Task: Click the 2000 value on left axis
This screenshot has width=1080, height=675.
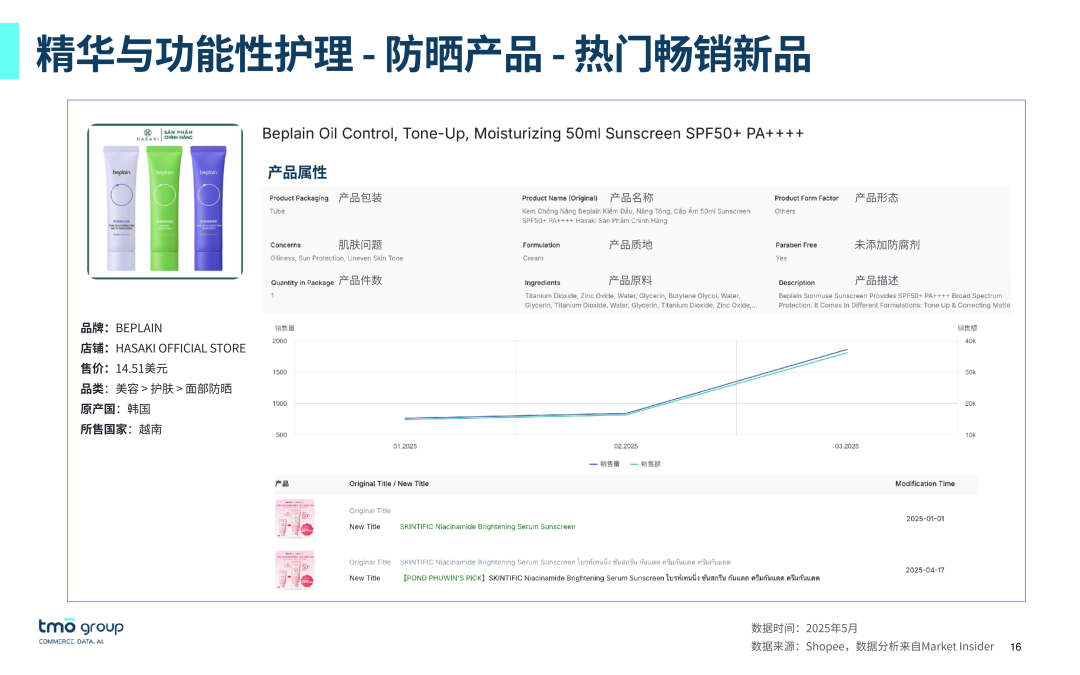Action: (x=280, y=341)
